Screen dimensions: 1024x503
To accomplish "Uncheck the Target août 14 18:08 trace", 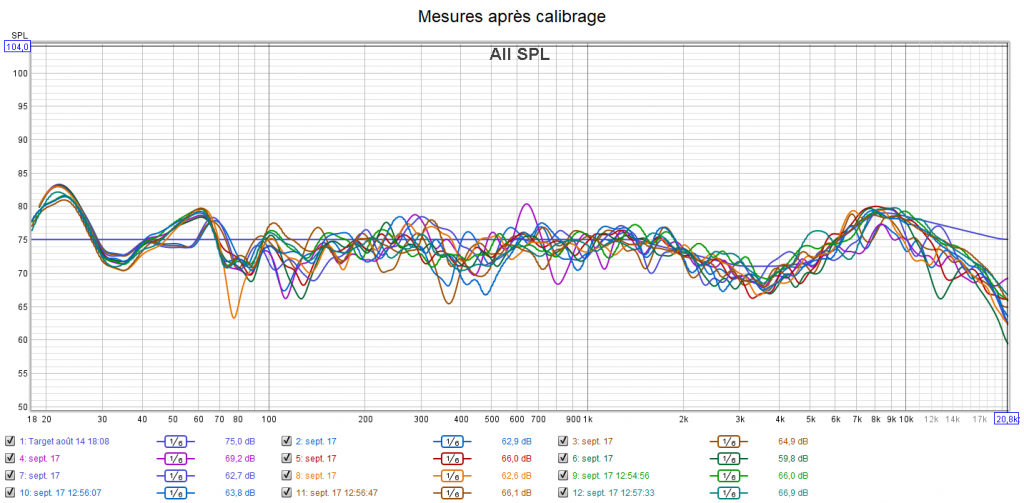I will click(x=10, y=441).
